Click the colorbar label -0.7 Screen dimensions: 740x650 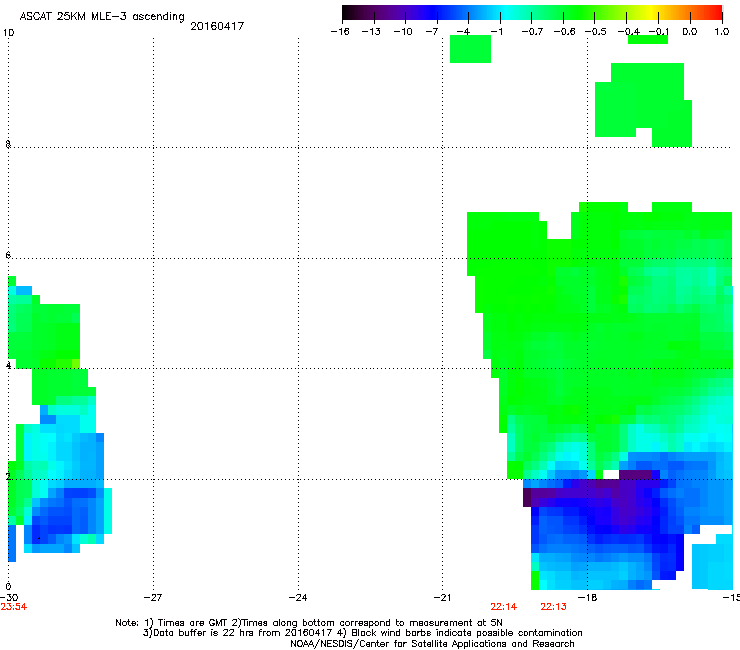(x=532, y=32)
